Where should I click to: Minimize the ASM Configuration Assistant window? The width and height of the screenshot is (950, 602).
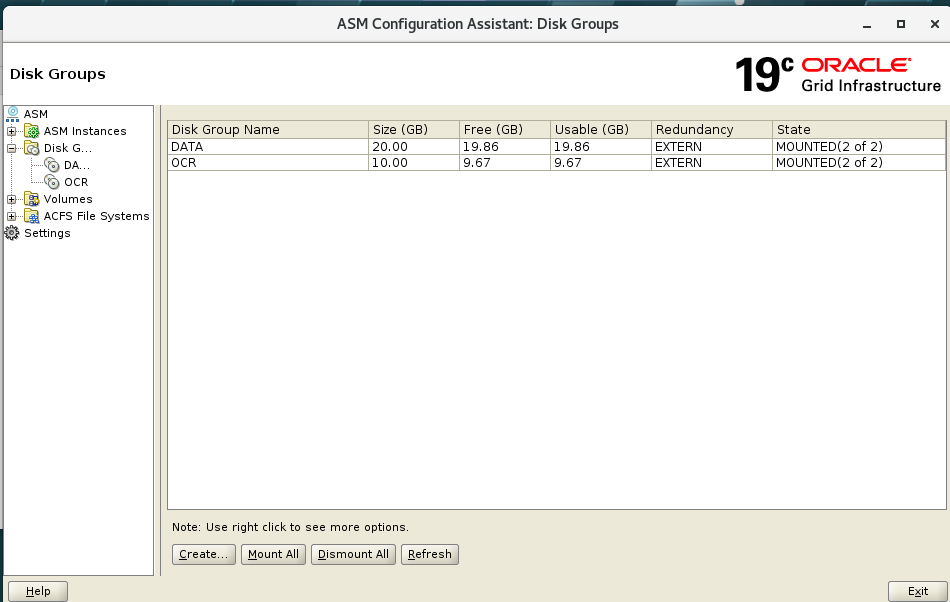[867, 25]
